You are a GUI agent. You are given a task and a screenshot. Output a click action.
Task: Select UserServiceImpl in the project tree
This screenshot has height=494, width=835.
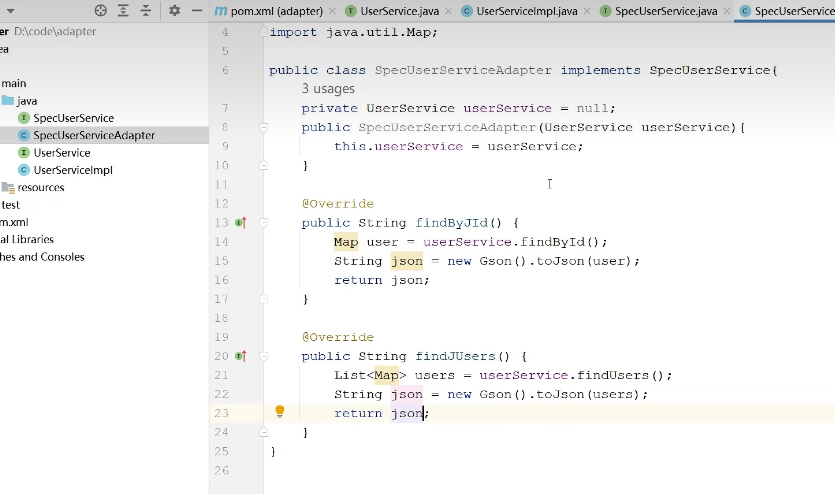point(72,170)
